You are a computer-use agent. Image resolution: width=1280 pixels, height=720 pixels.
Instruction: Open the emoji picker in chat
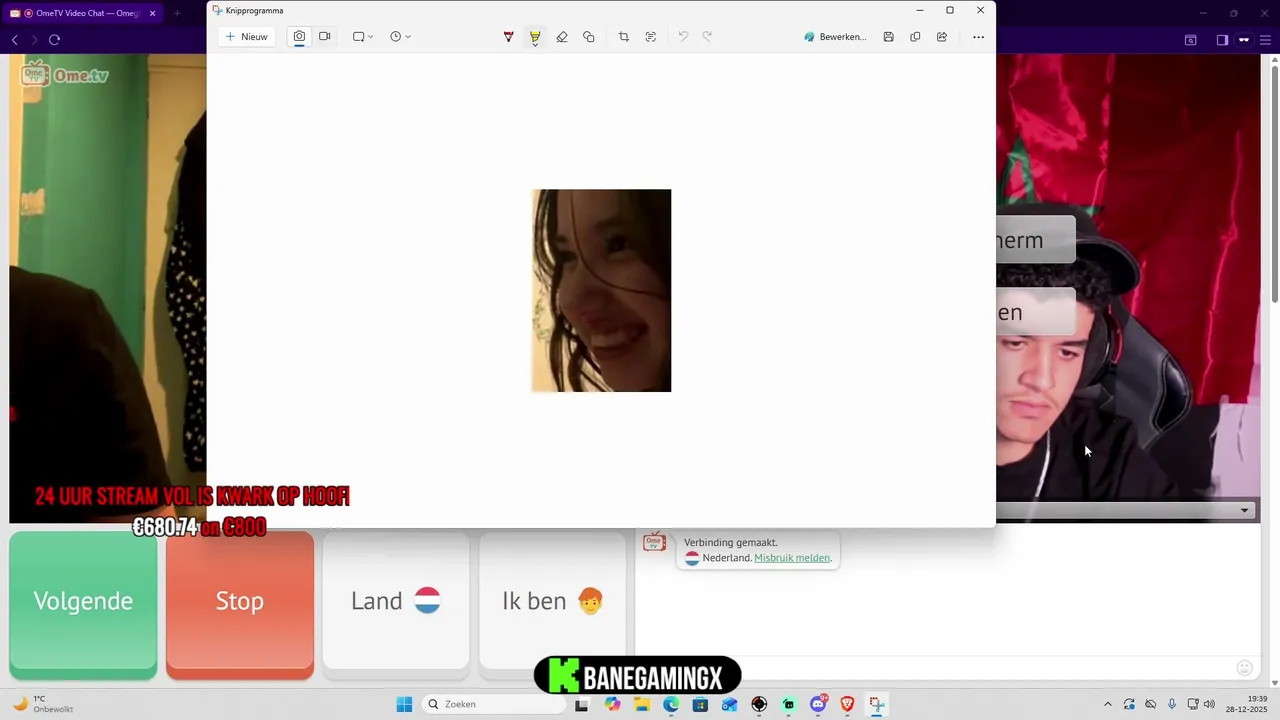pos(1245,668)
